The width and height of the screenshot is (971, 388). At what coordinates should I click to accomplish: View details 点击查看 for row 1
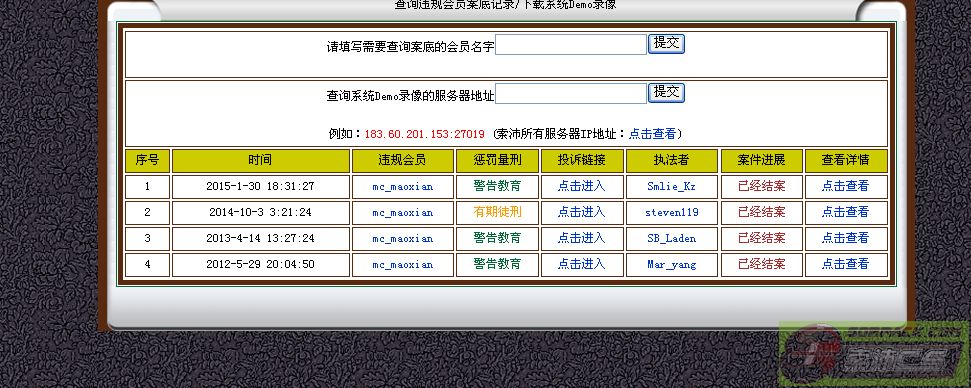tap(845, 186)
